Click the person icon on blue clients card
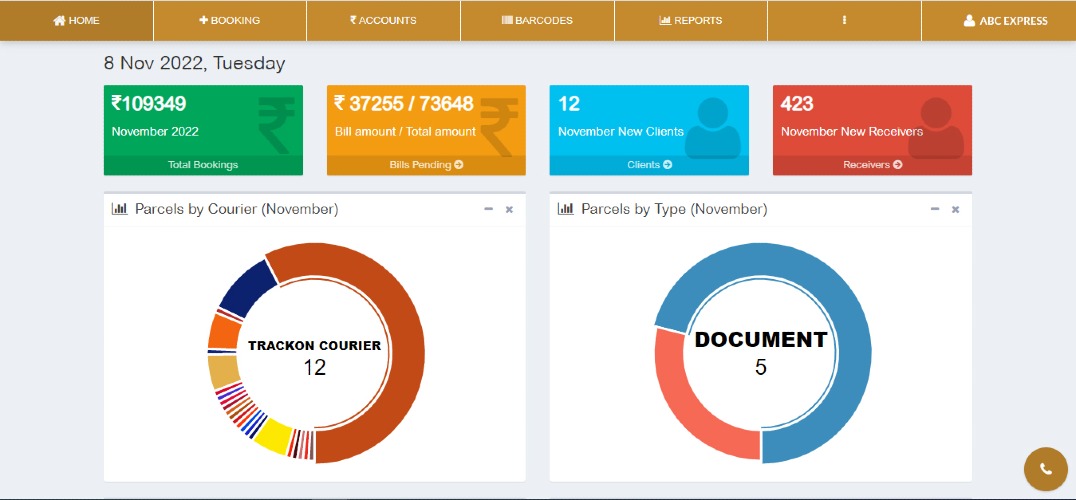 click(712, 128)
